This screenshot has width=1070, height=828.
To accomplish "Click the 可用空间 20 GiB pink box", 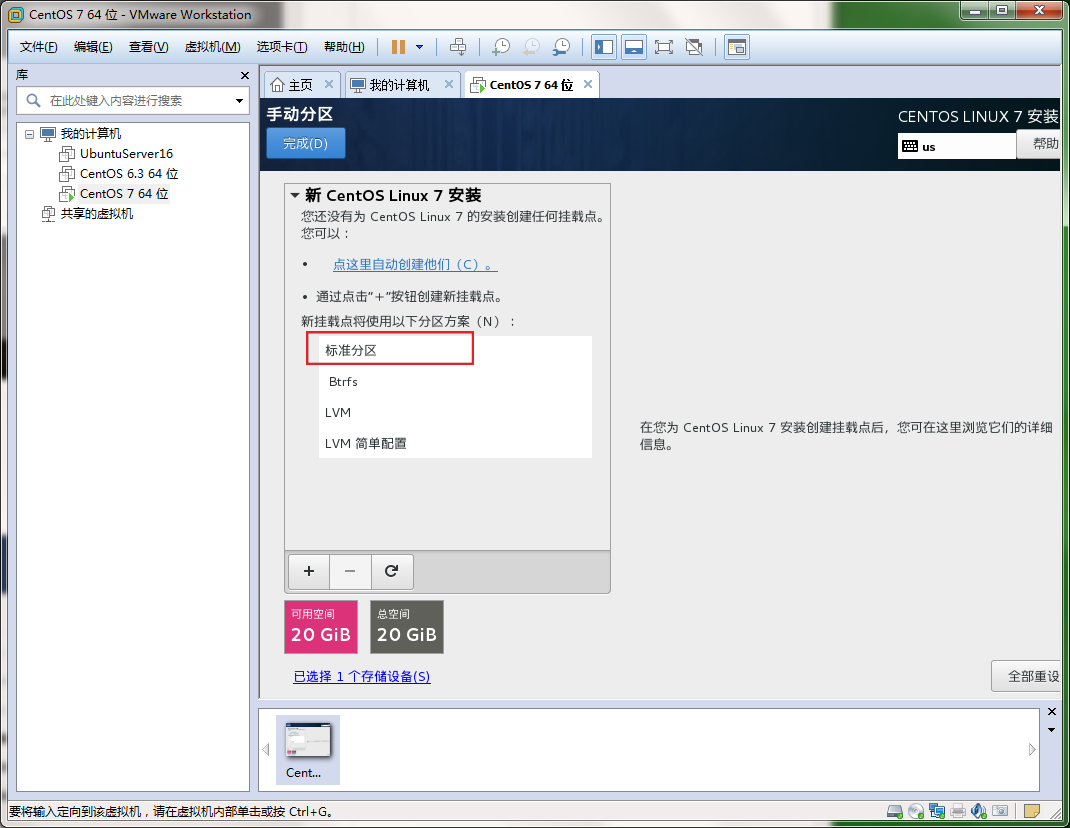I will 321,627.
